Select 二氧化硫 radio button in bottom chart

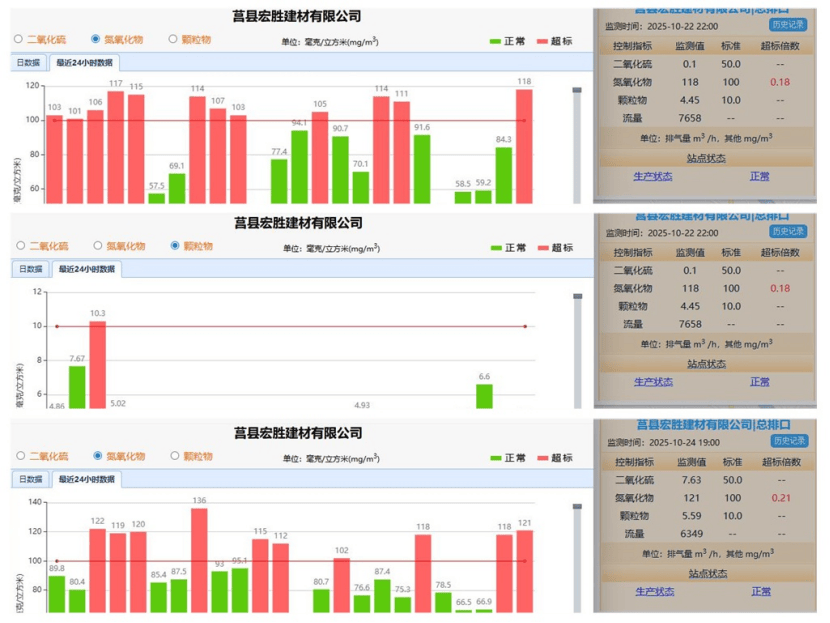[x=19, y=456]
